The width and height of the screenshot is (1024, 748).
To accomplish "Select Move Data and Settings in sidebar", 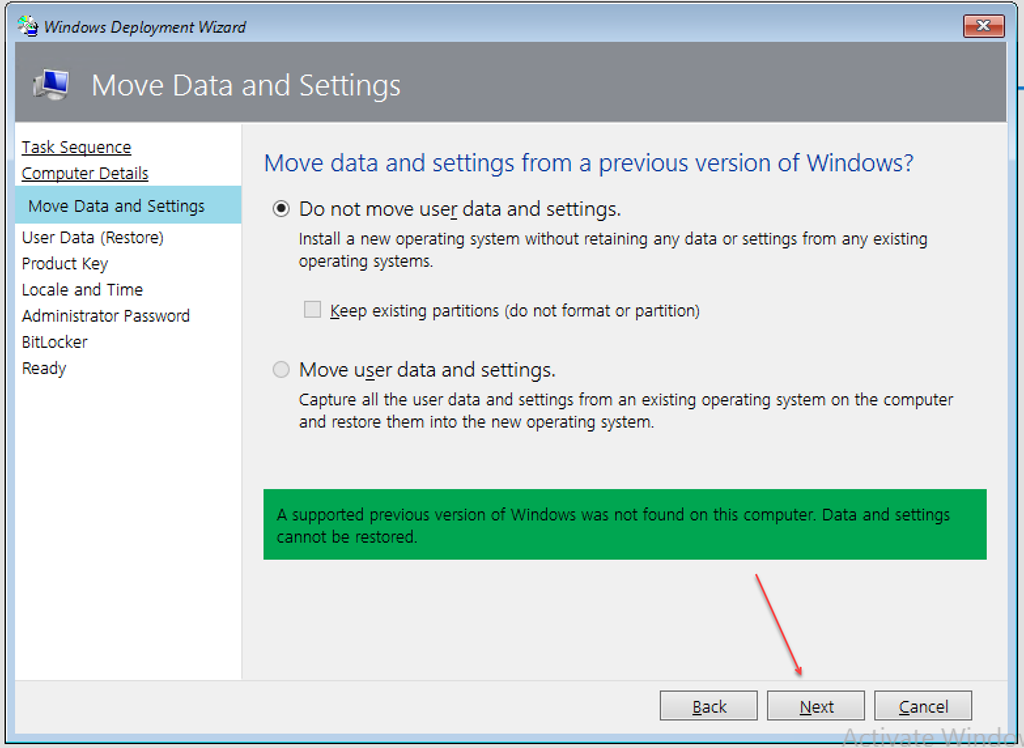I will point(116,206).
